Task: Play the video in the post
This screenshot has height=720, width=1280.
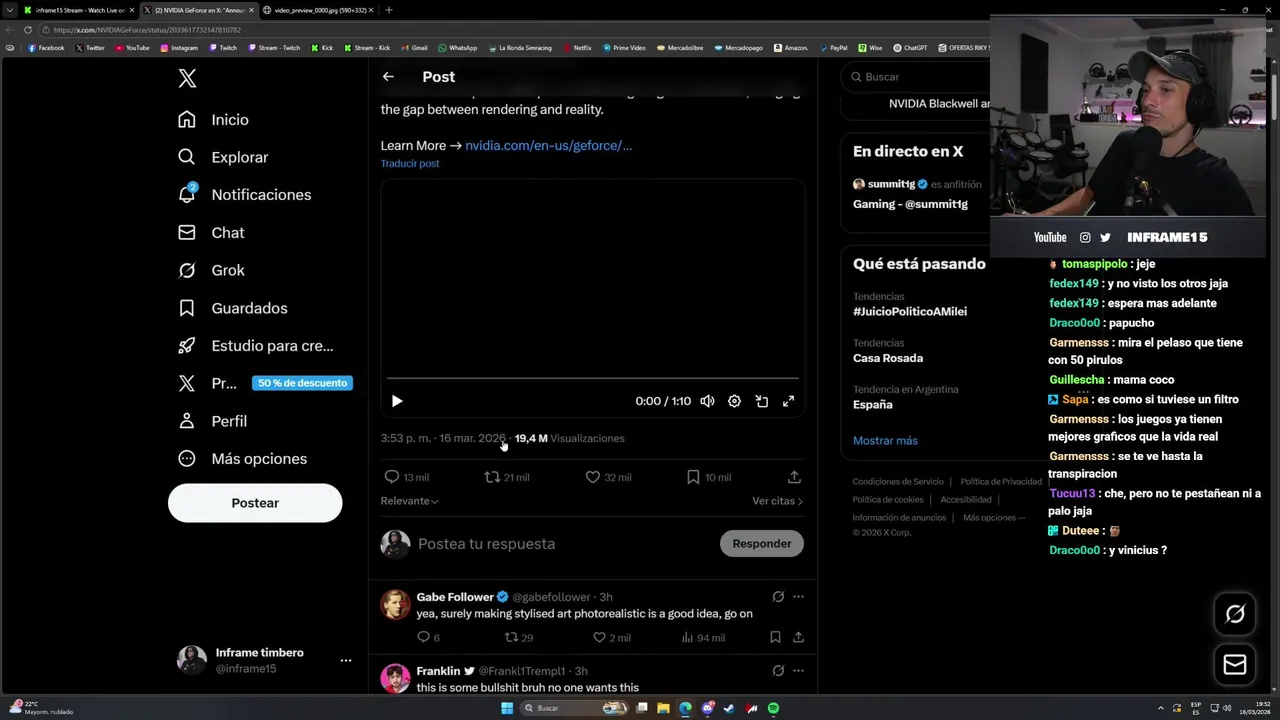Action: click(397, 401)
